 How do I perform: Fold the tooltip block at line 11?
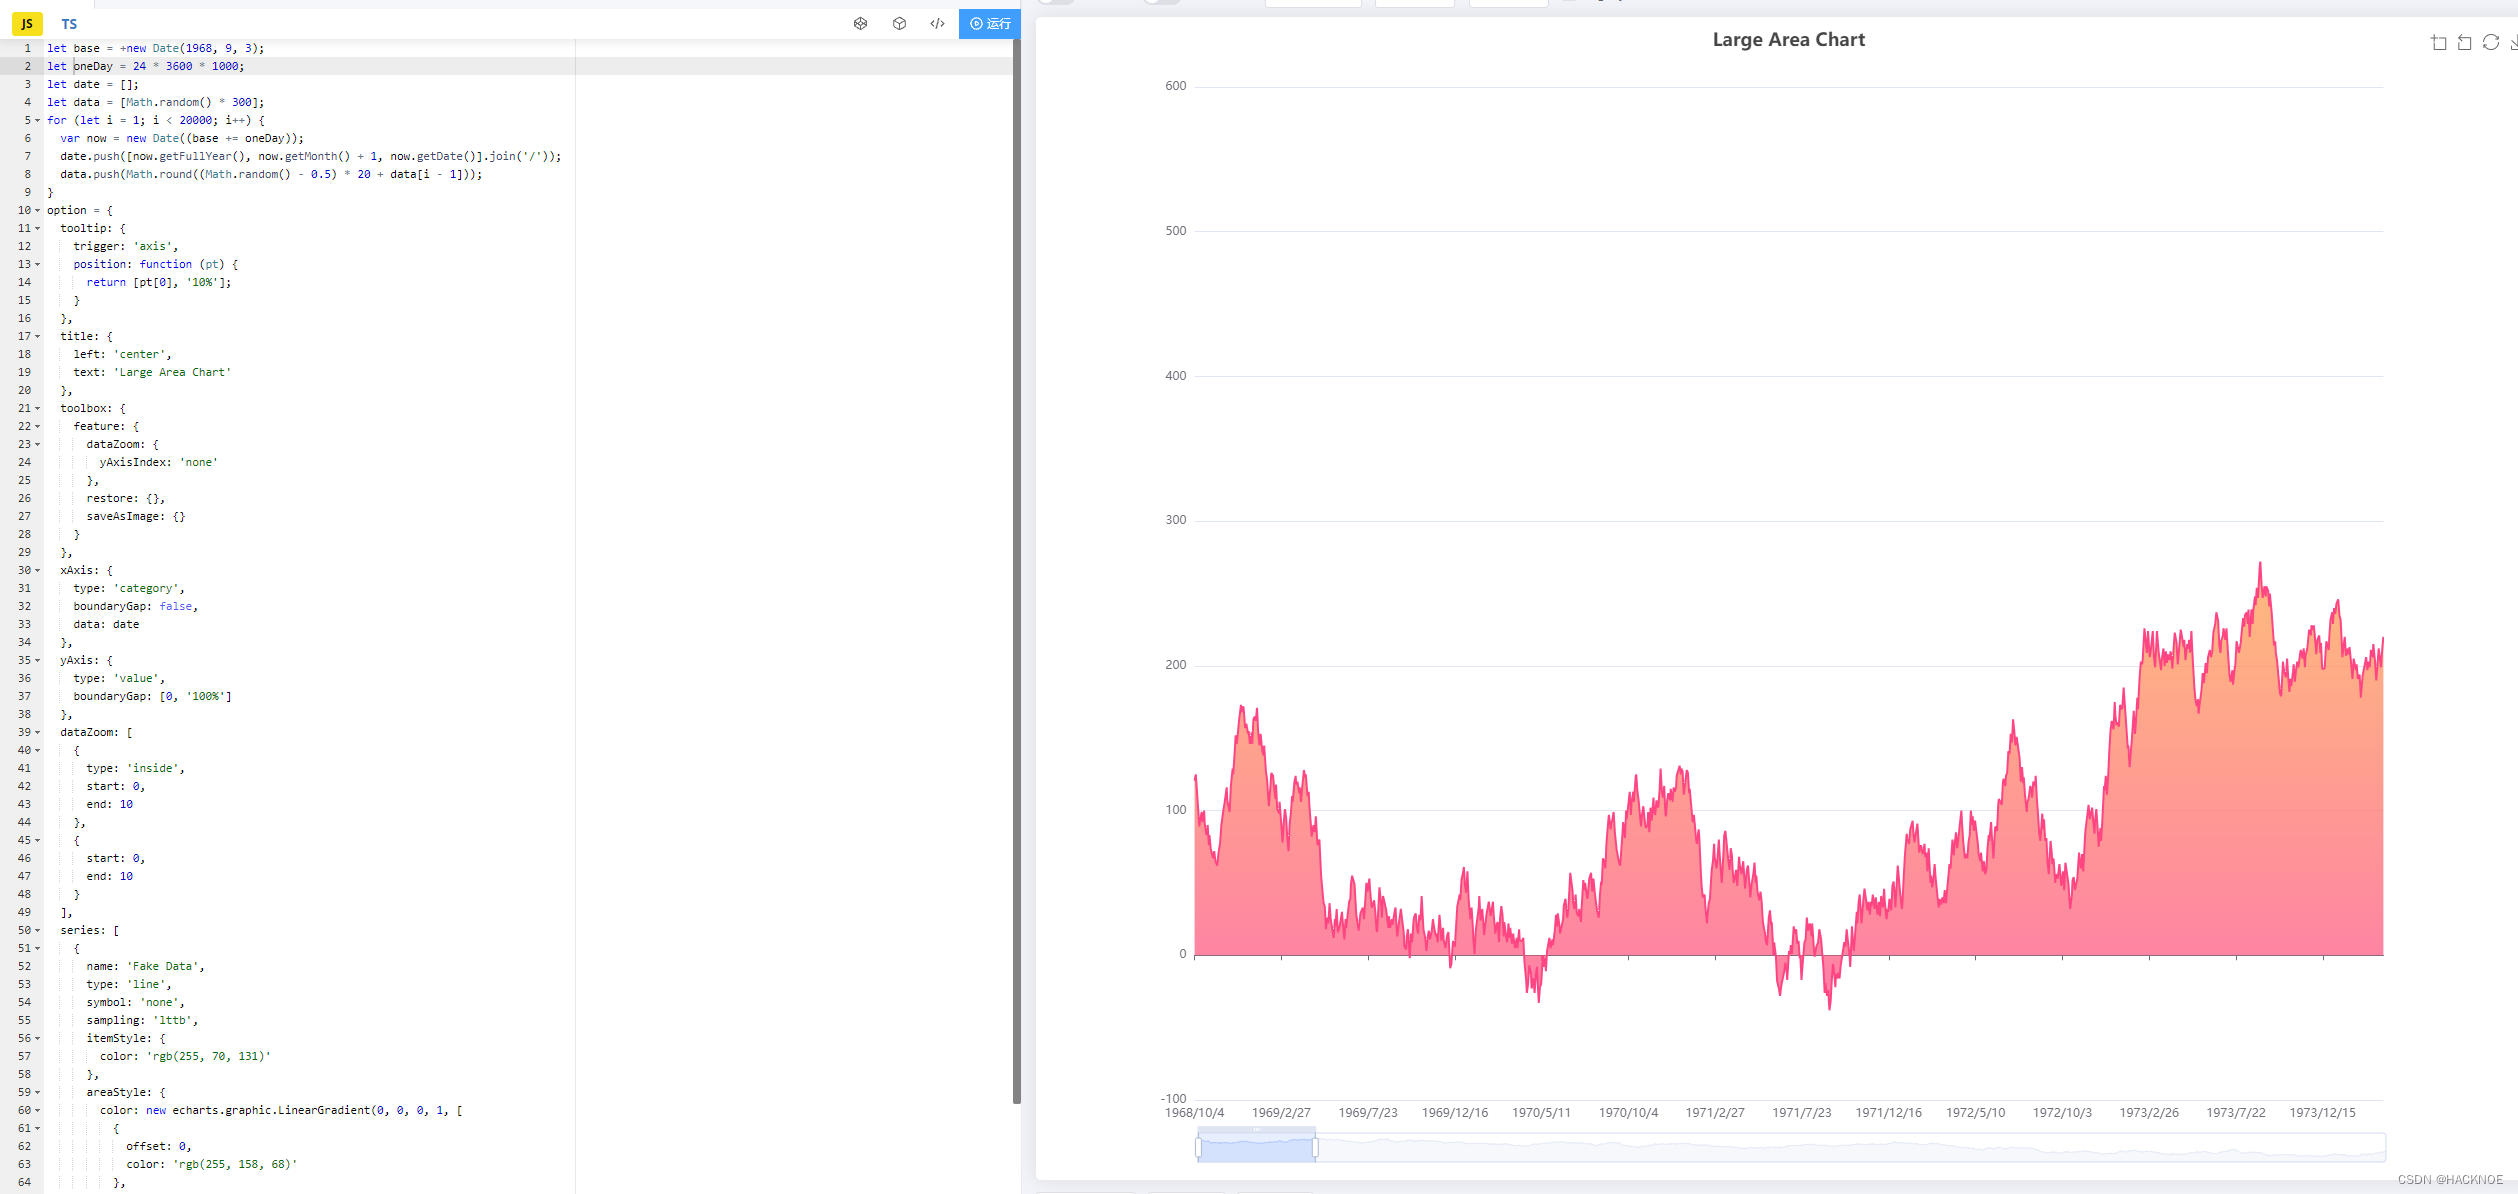click(x=38, y=228)
